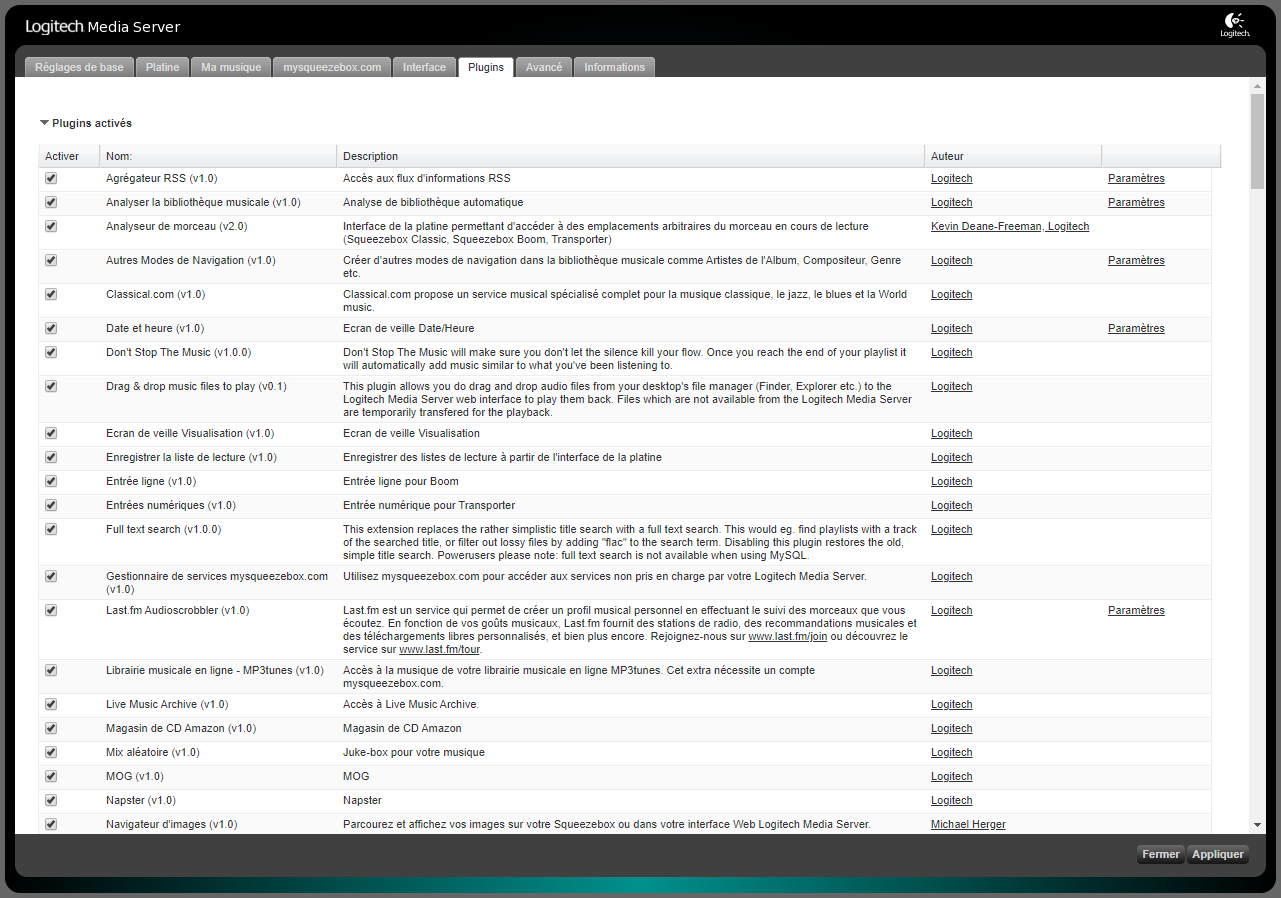The height and width of the screenshot is (898, 1281).
Task: Open the Réglages de base tab
Action: [x=79, y=67]
